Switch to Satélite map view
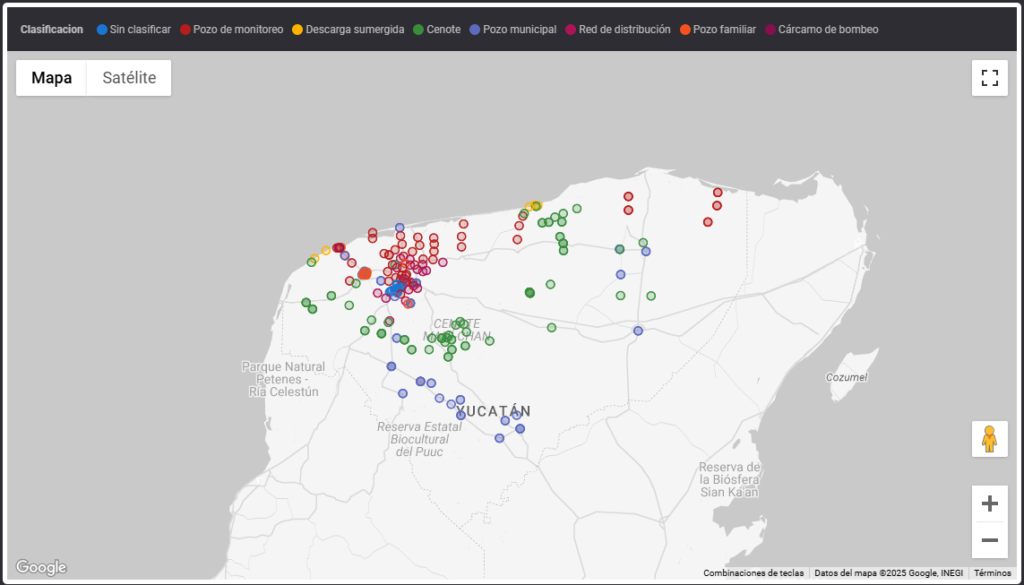 point(129,78)
